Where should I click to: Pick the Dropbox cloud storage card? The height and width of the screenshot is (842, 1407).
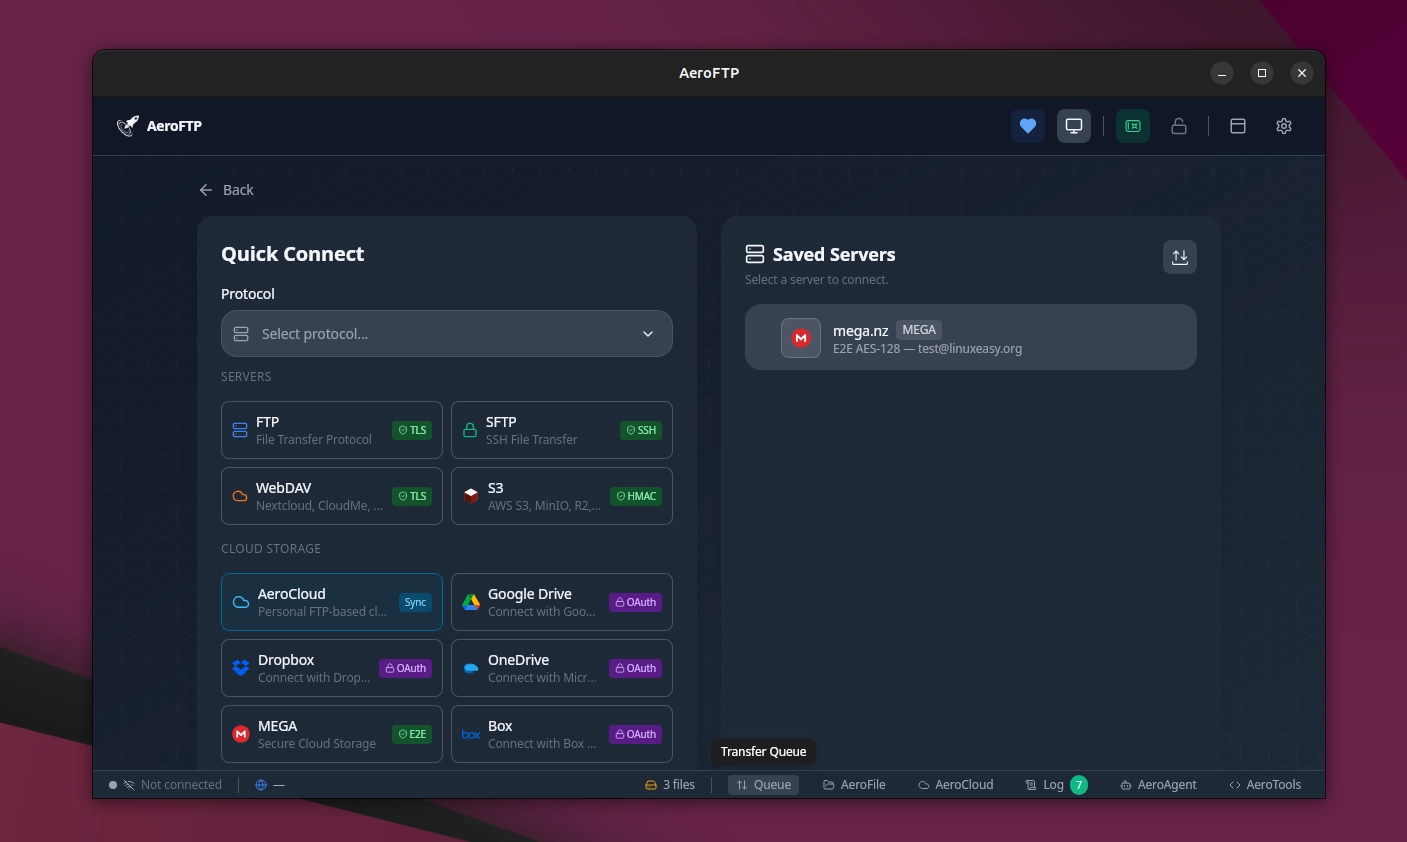click(331, 668)
